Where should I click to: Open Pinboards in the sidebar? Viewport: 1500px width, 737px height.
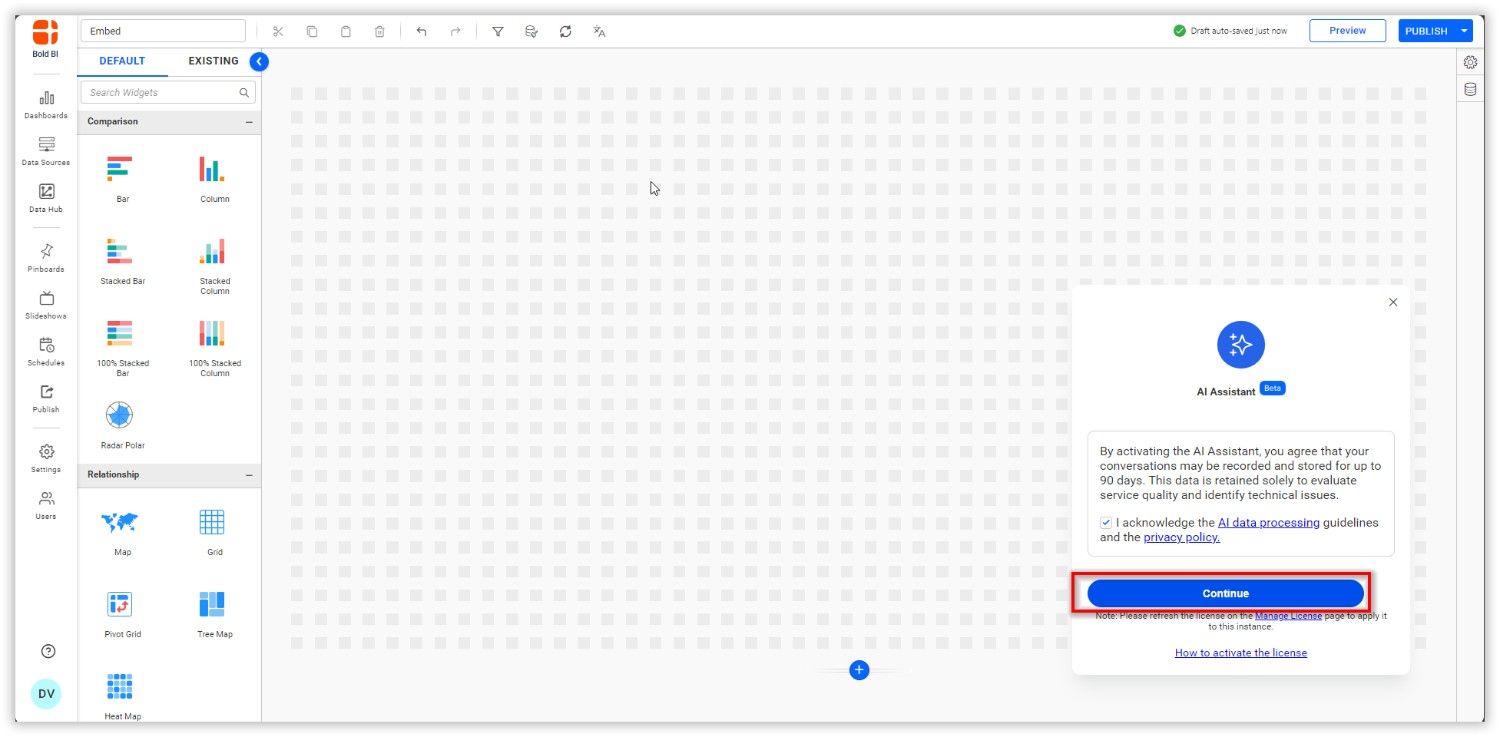46,258
